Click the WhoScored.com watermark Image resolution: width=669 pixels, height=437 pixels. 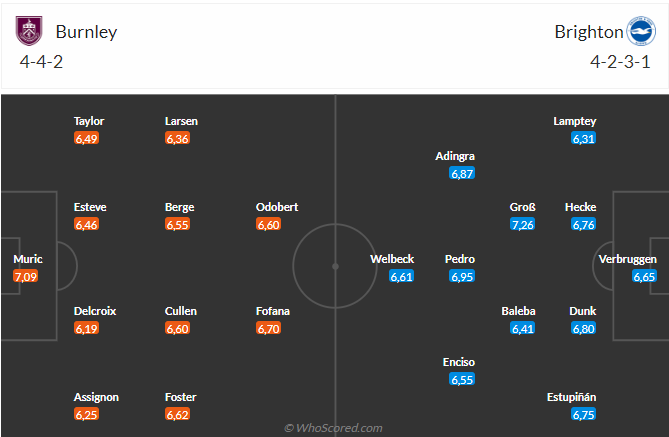[x=335, y=428]
